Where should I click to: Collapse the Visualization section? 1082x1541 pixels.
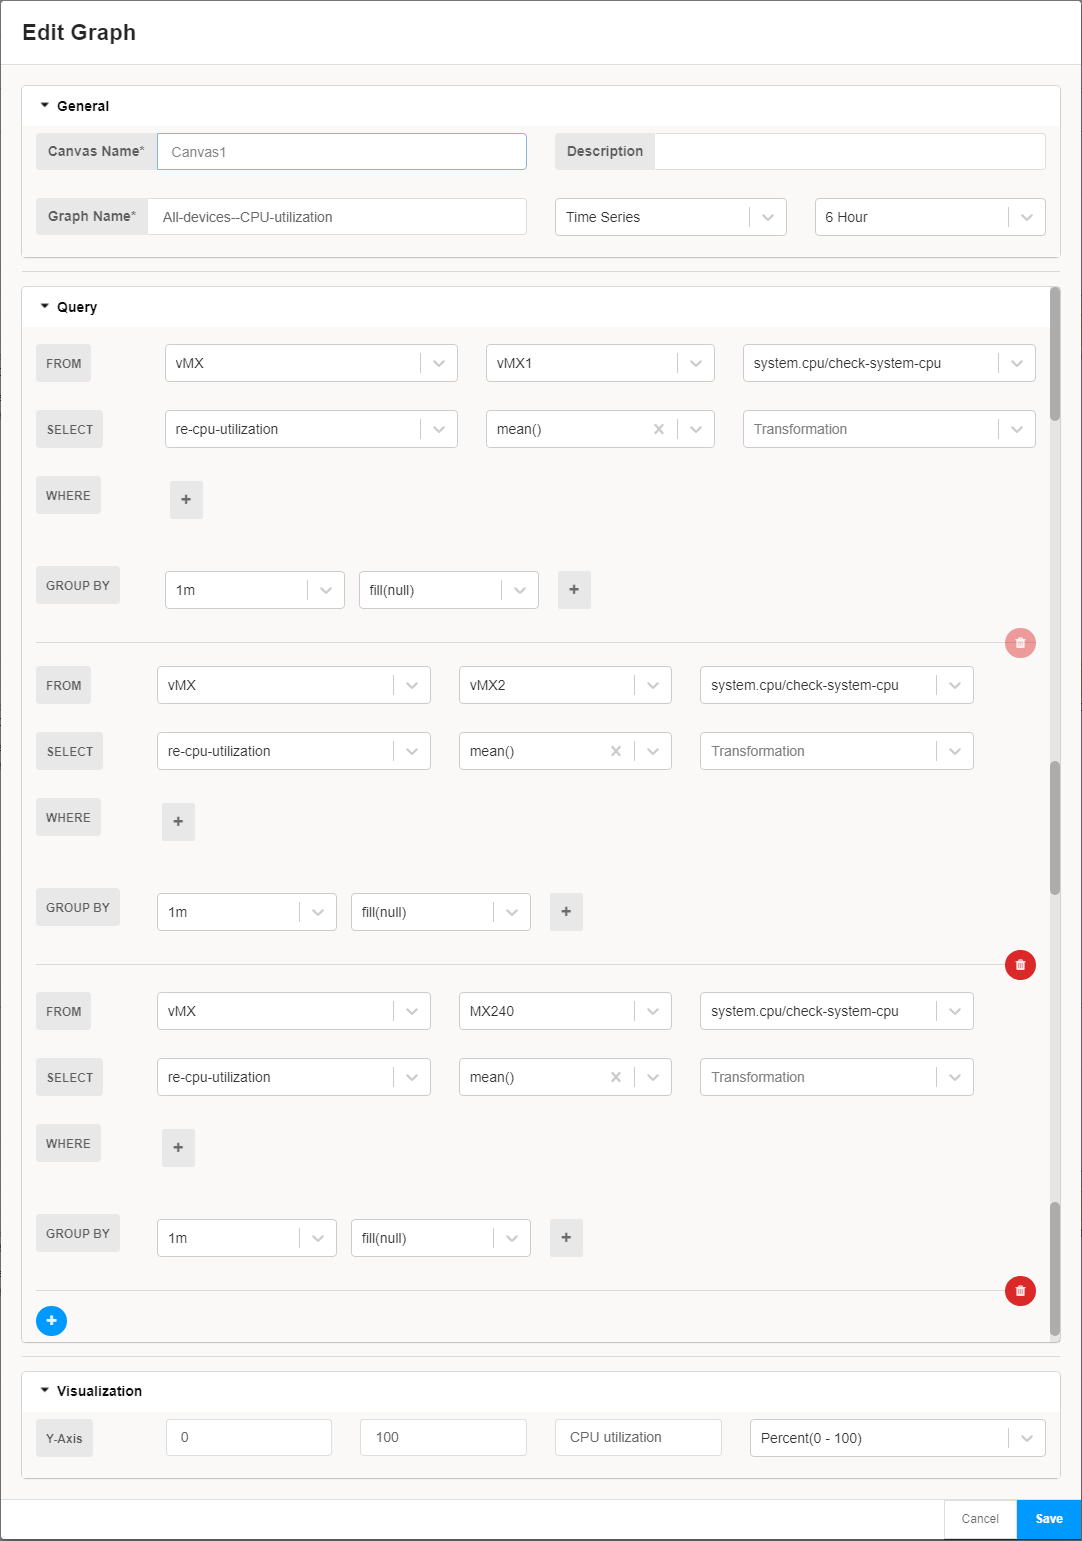(45, 1390)
